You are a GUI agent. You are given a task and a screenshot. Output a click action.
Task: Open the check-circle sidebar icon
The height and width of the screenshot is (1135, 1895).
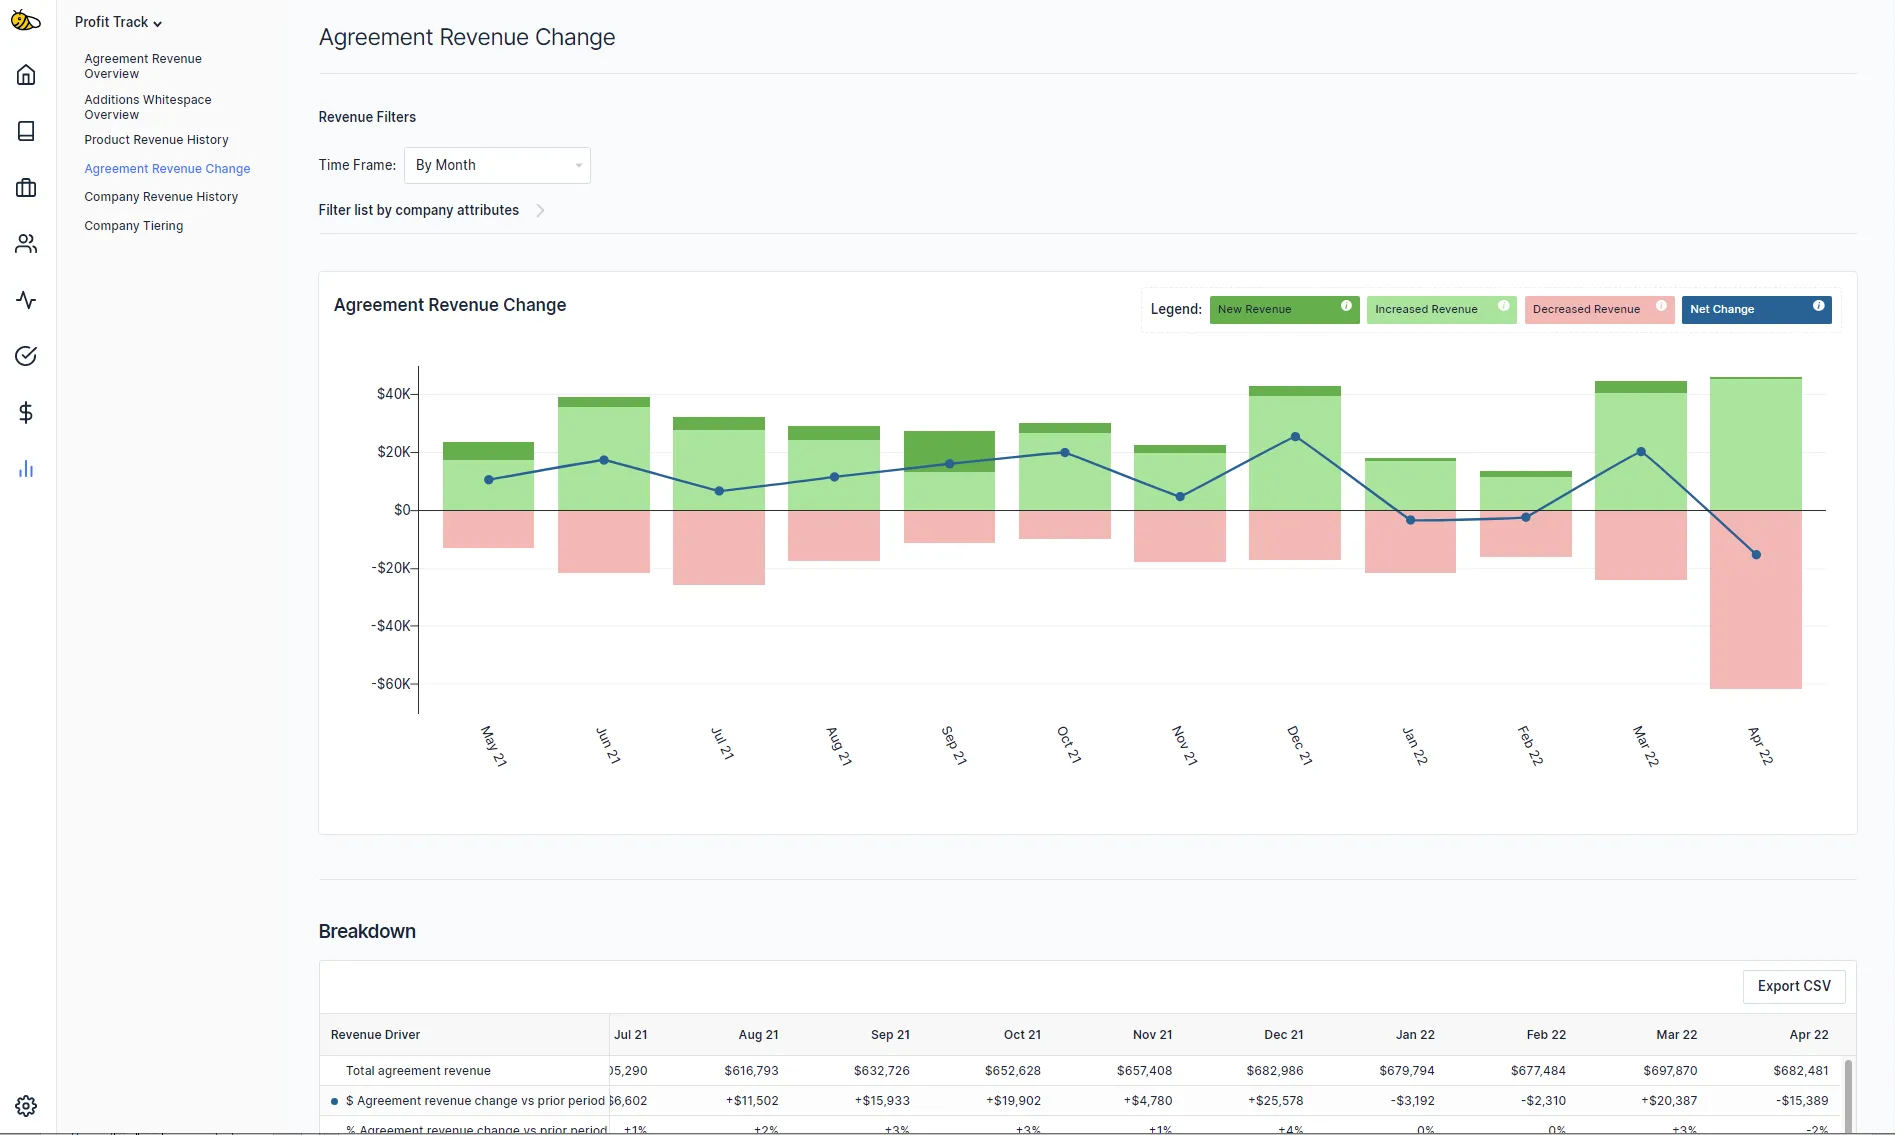(26, 356)
